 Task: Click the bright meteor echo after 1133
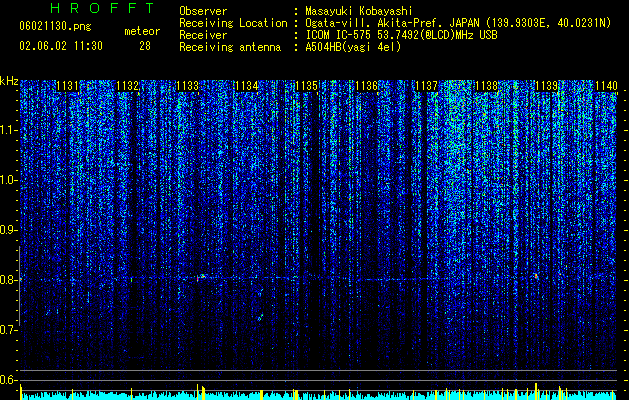(x=202, y=277)
